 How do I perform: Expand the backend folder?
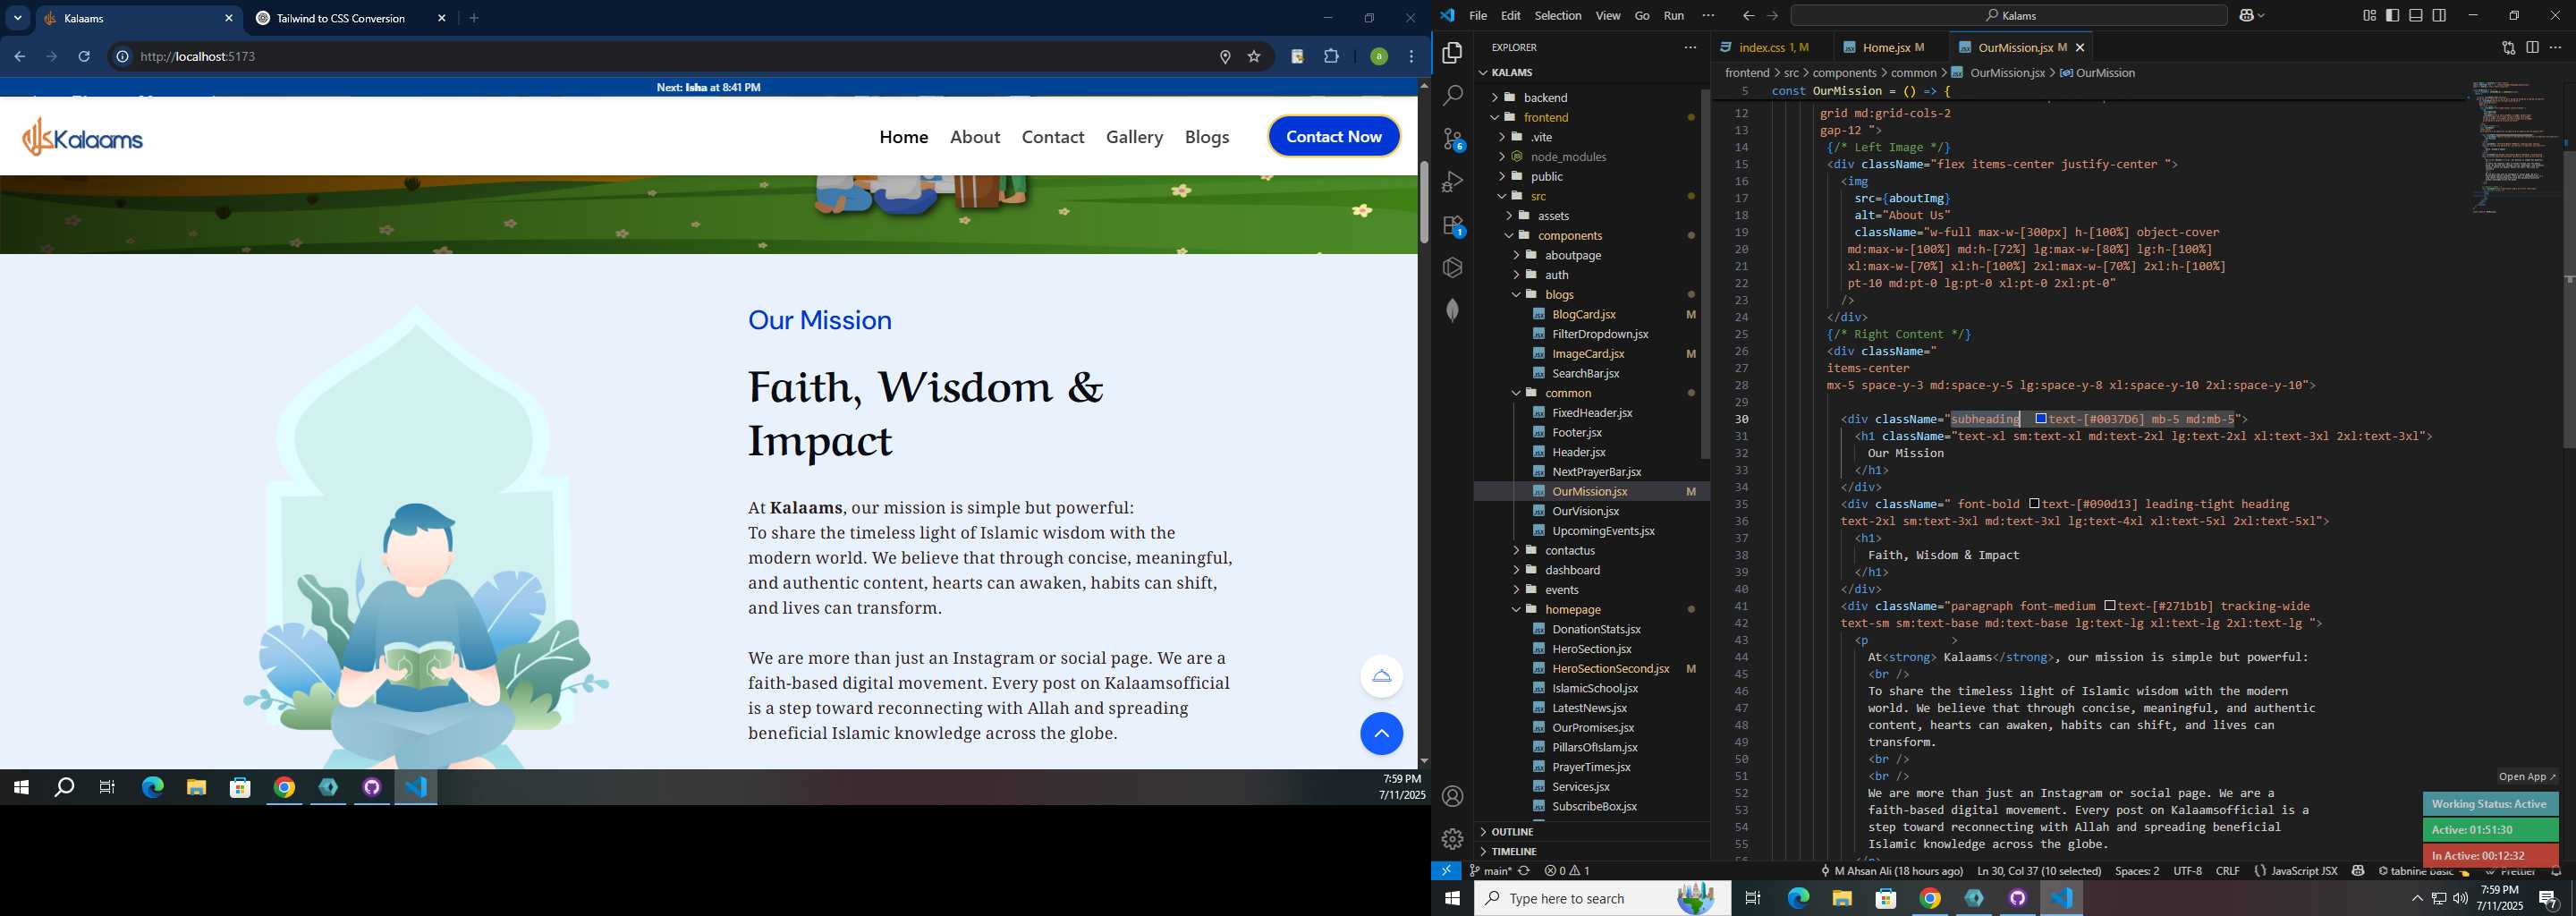tap(1546, 97)
